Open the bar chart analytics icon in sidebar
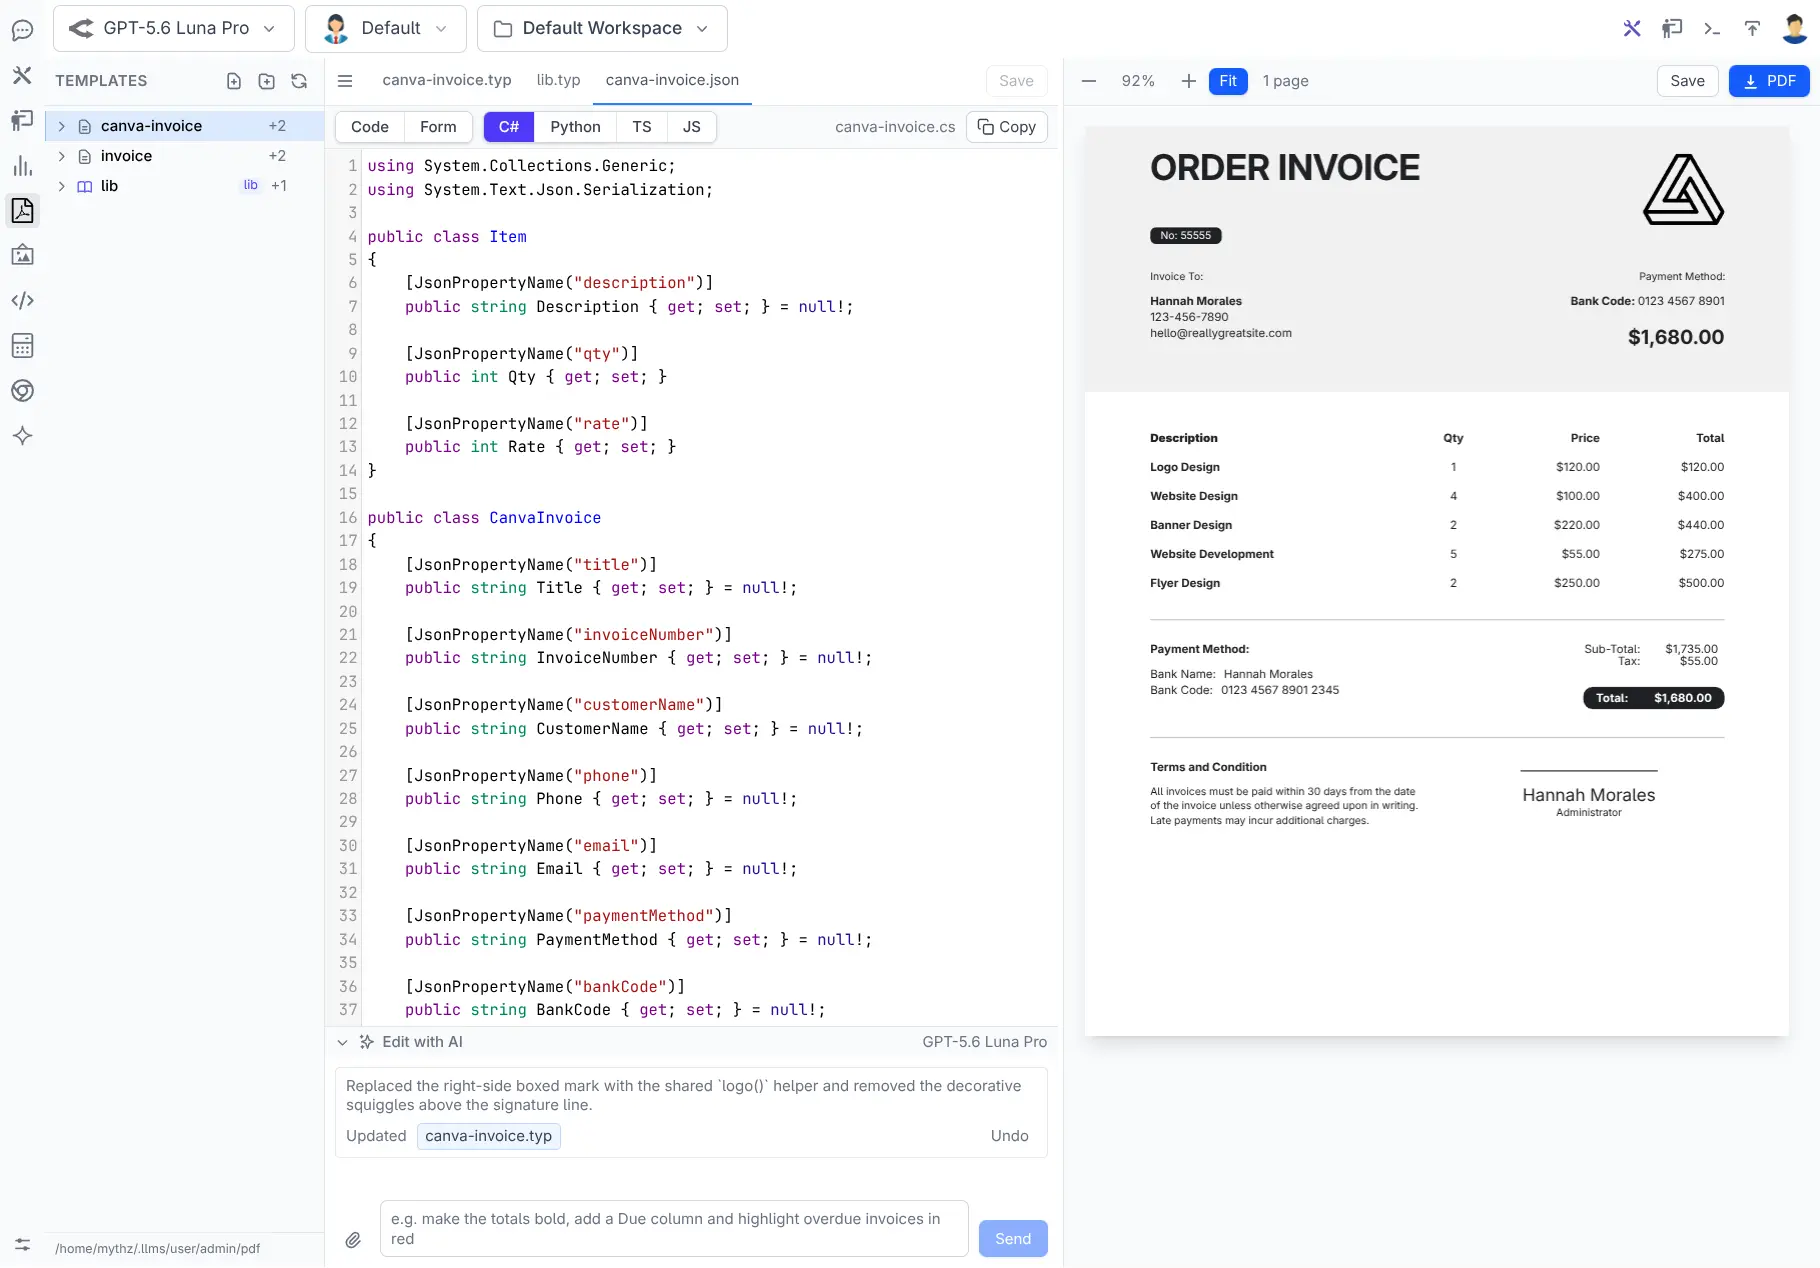 pos(22,165)
